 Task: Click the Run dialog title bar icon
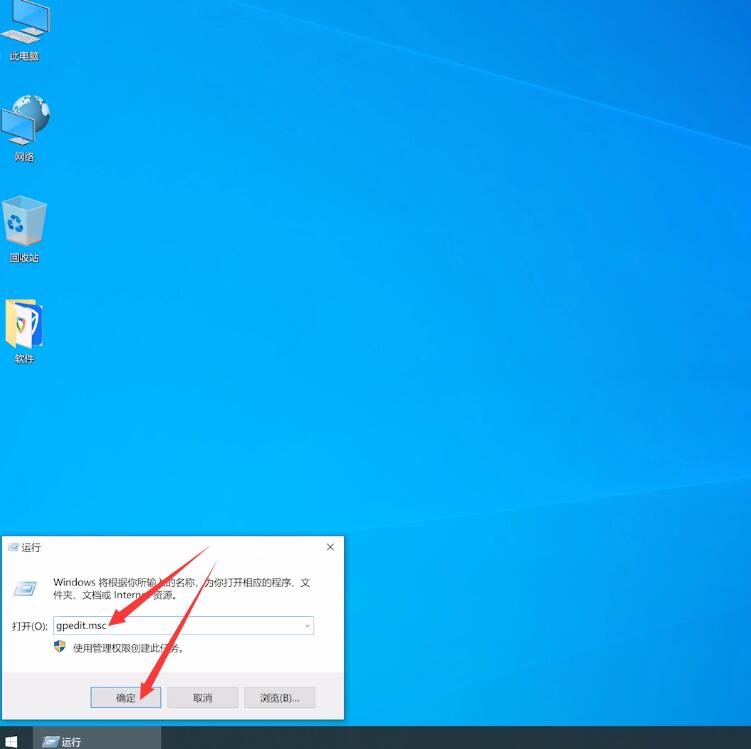[13, 547]
